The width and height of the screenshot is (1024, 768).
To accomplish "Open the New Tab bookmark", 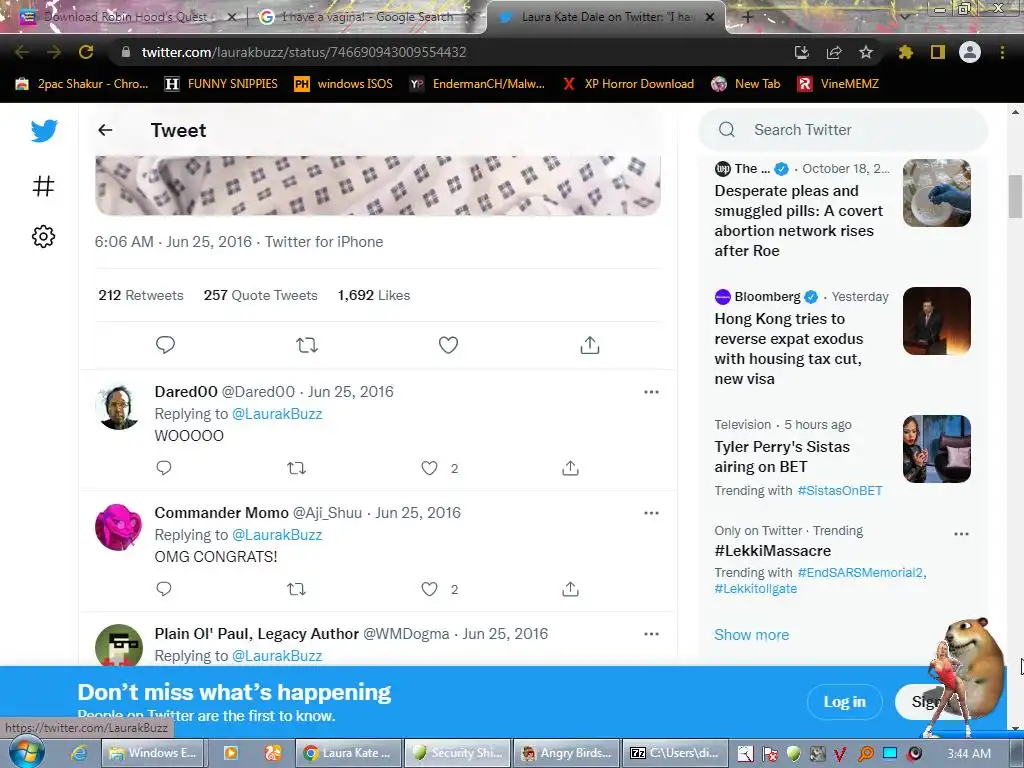I will pos(746,84).
